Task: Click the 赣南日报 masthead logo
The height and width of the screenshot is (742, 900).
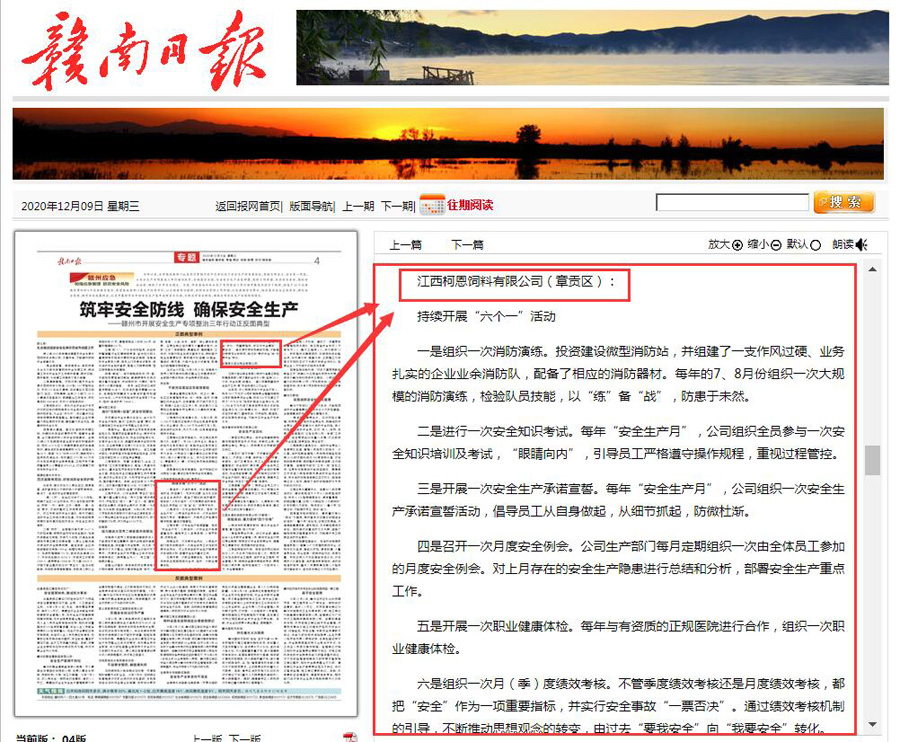Action: pos(143,50)
